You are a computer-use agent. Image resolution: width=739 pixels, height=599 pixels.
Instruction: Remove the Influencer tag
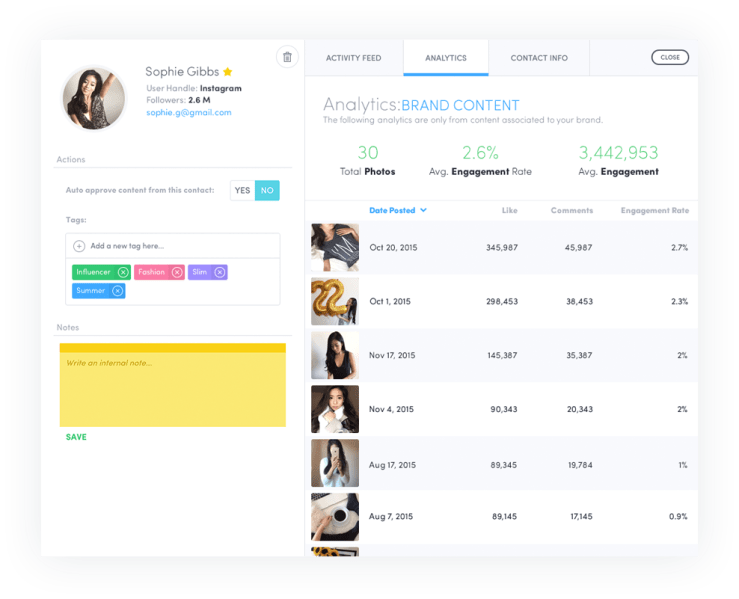click(x=123, y=272)
